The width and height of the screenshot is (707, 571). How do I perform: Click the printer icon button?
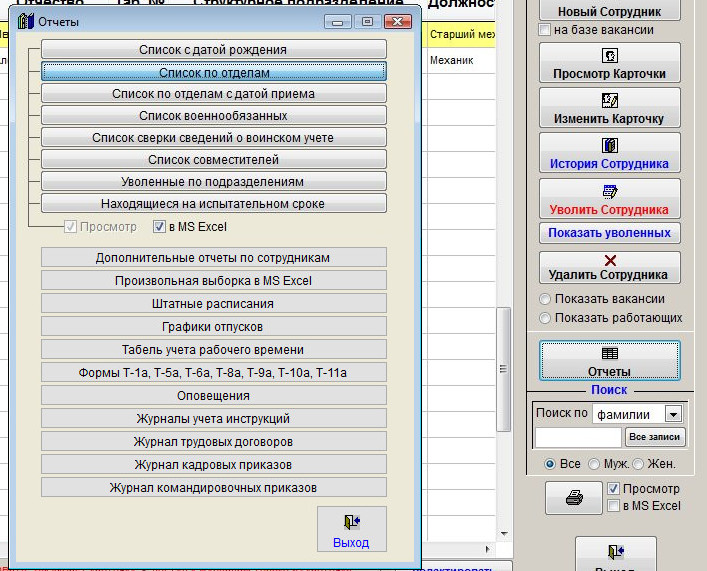(x=574, y=498)
